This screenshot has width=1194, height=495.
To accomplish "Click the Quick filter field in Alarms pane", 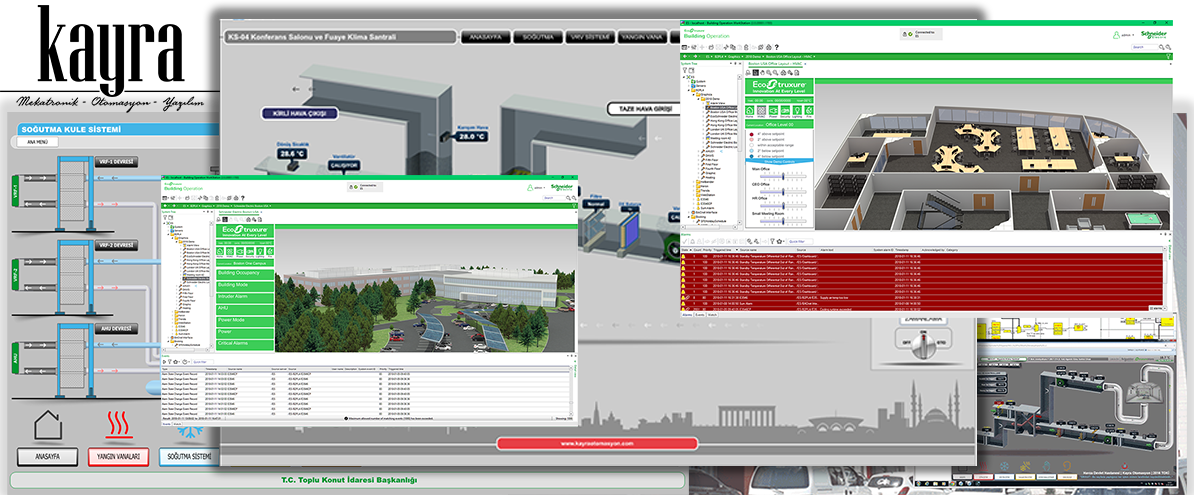I will [x=802, y=241].
